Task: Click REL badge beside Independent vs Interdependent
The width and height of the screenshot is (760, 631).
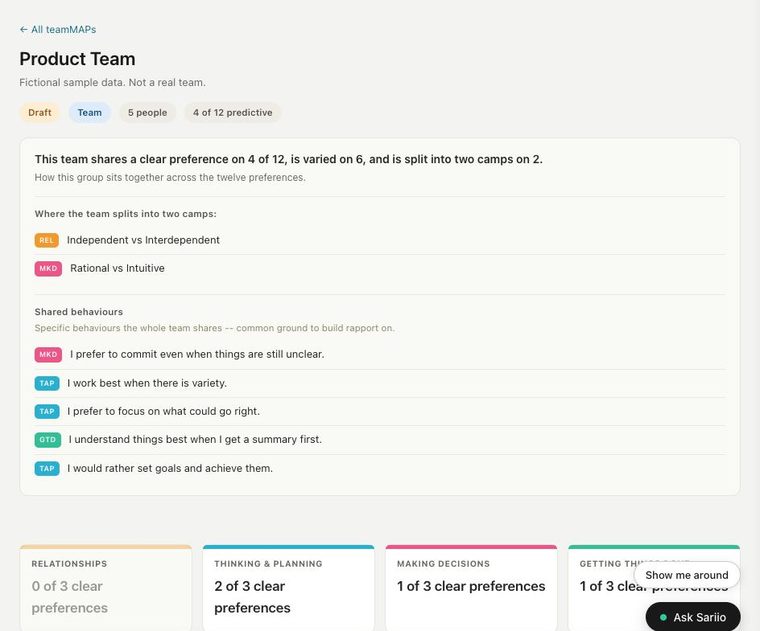Action: [x=47, y=240]
